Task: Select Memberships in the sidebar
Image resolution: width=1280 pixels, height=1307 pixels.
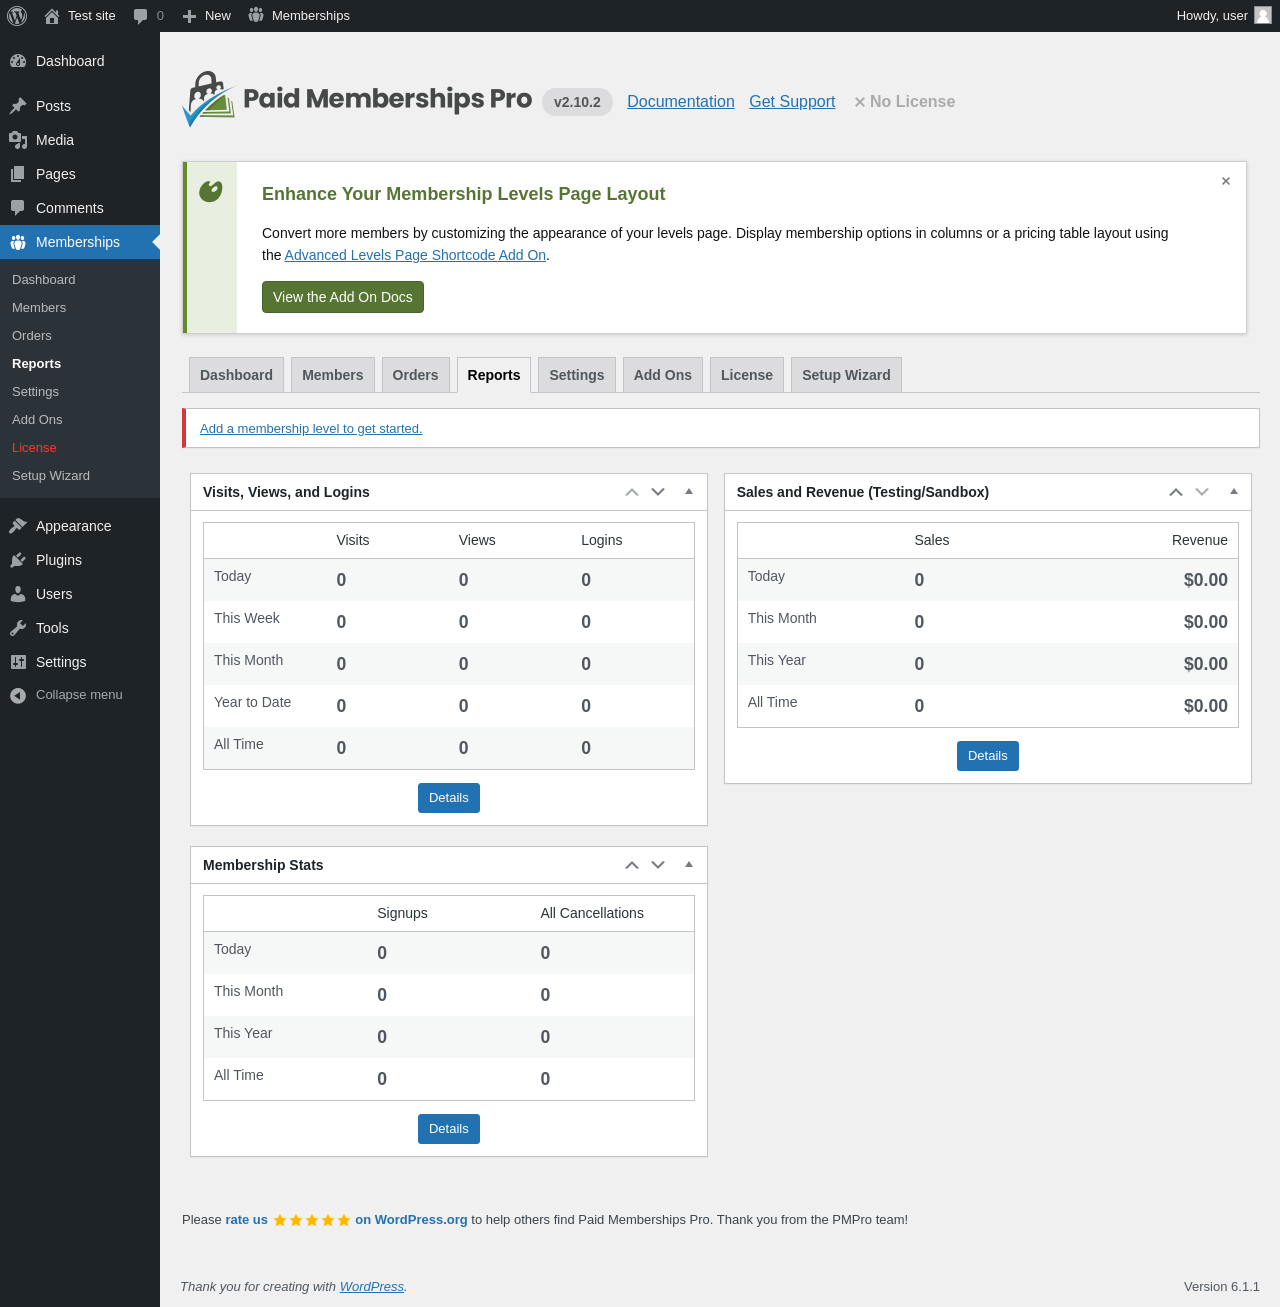Action: pos(80,242)
